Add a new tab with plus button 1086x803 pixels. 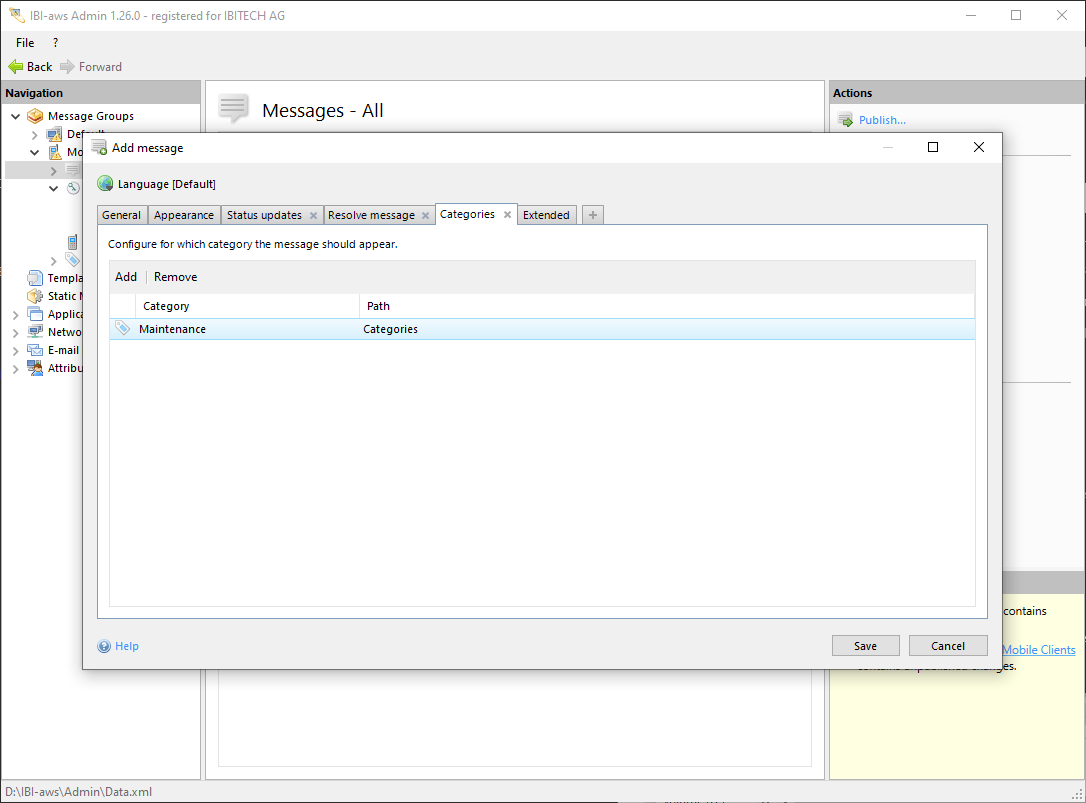pos(593,215)
